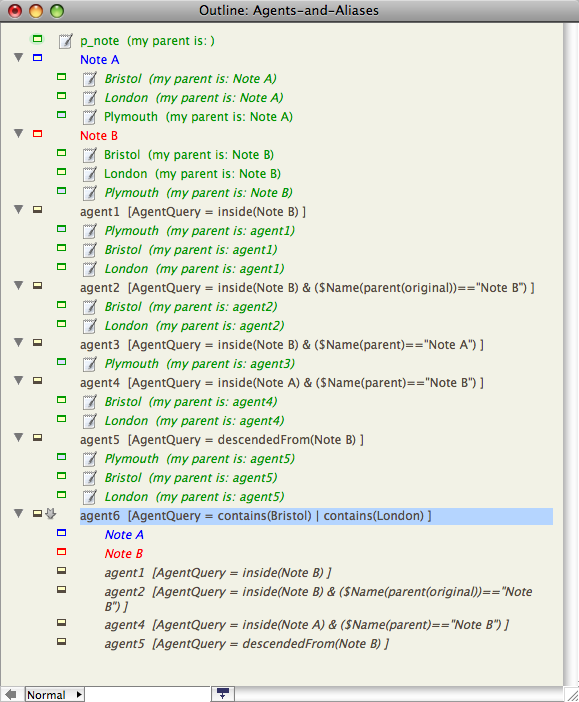Select the agent3 query row
This screenshot has width=579, height=702.
click(x=282, y=345)
